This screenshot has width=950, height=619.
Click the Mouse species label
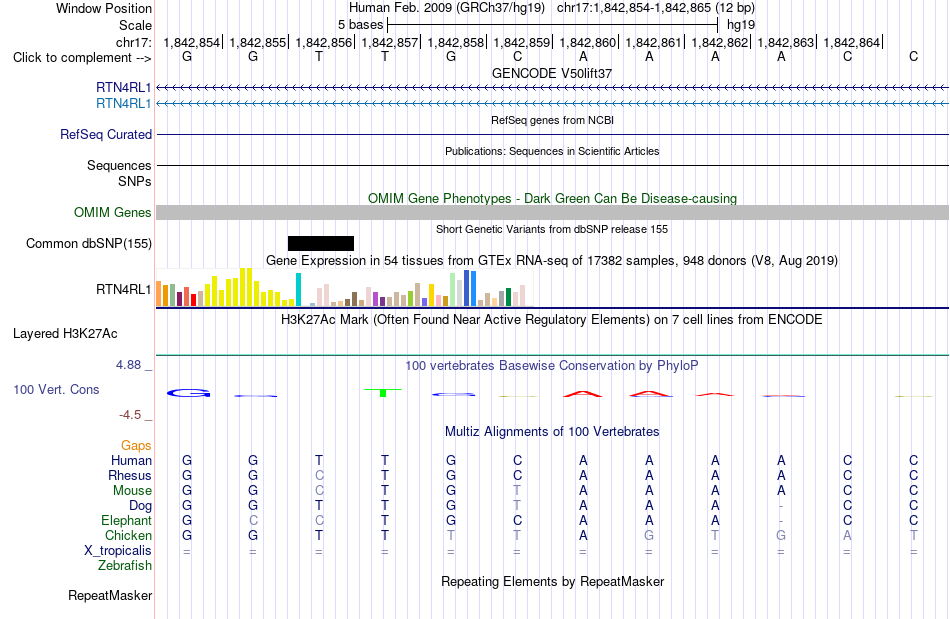point(132,491)
